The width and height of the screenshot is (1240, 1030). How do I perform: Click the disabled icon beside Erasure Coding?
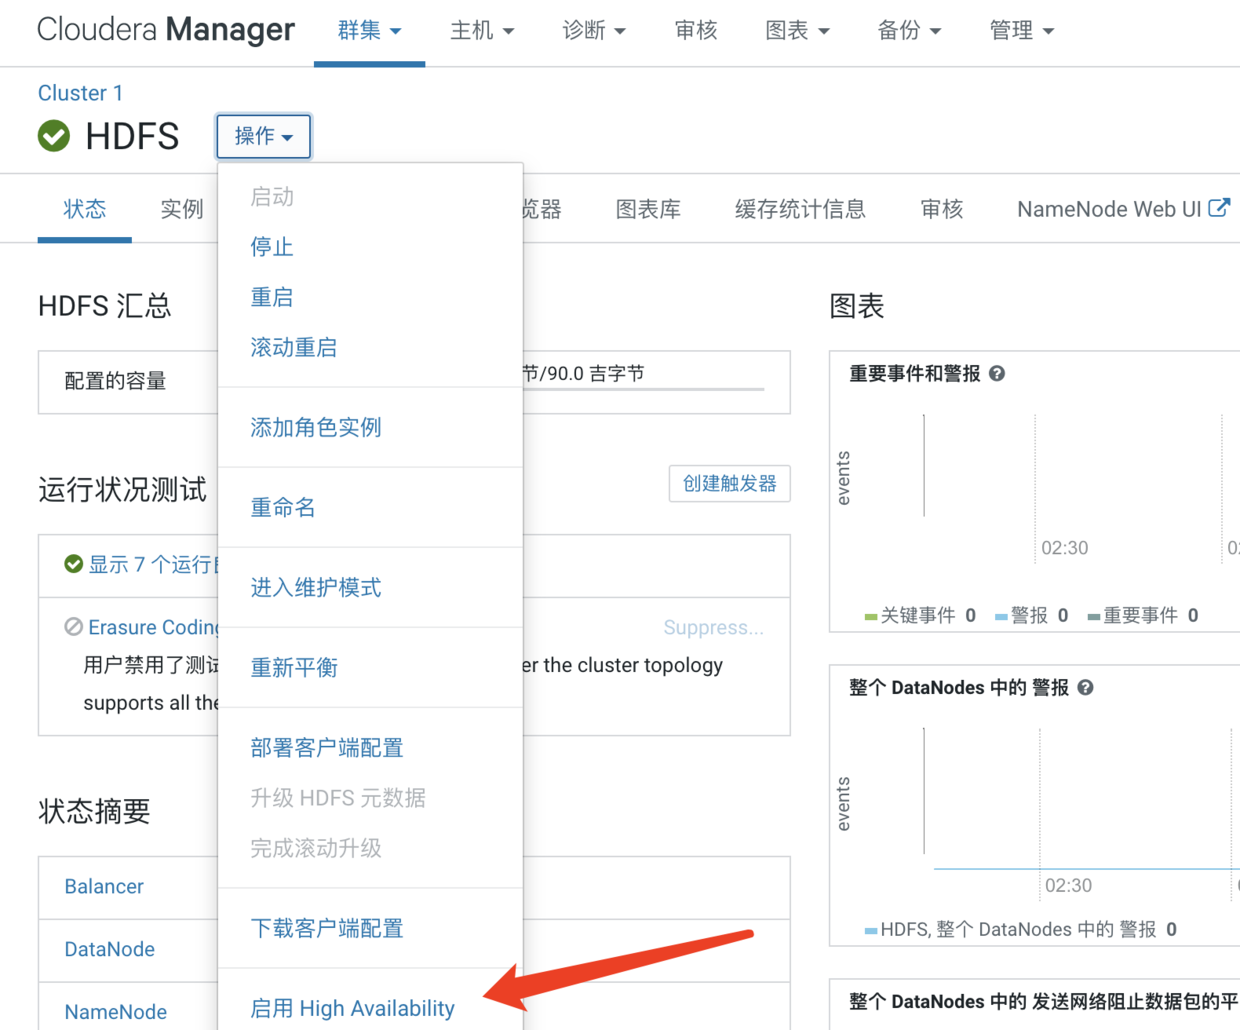73,627
